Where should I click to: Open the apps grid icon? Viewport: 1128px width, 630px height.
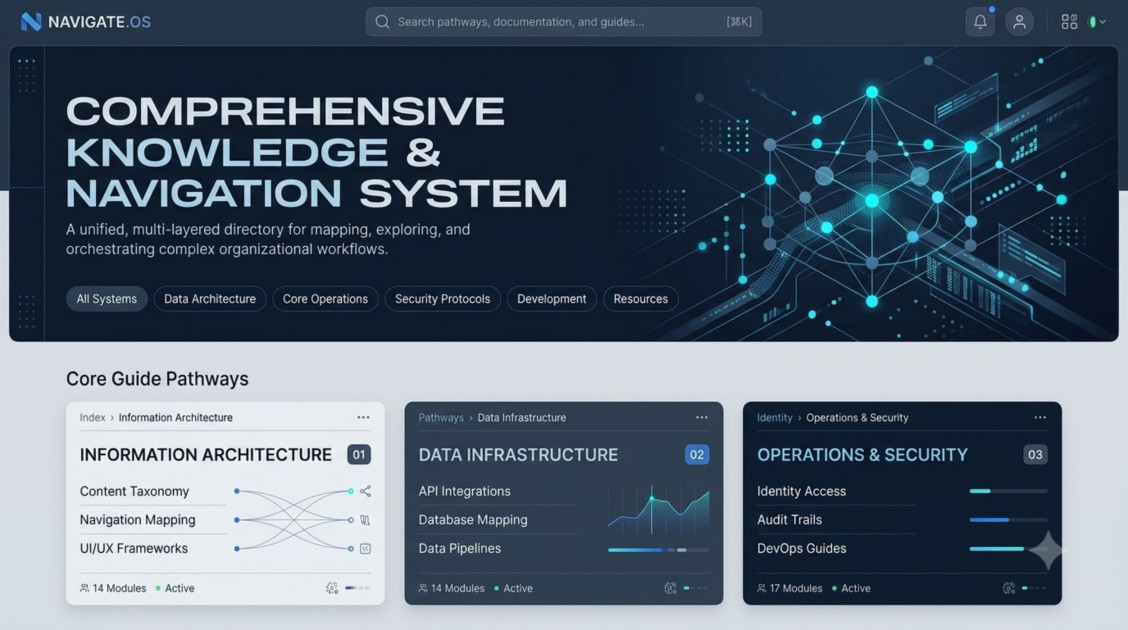pos(1069,22)
